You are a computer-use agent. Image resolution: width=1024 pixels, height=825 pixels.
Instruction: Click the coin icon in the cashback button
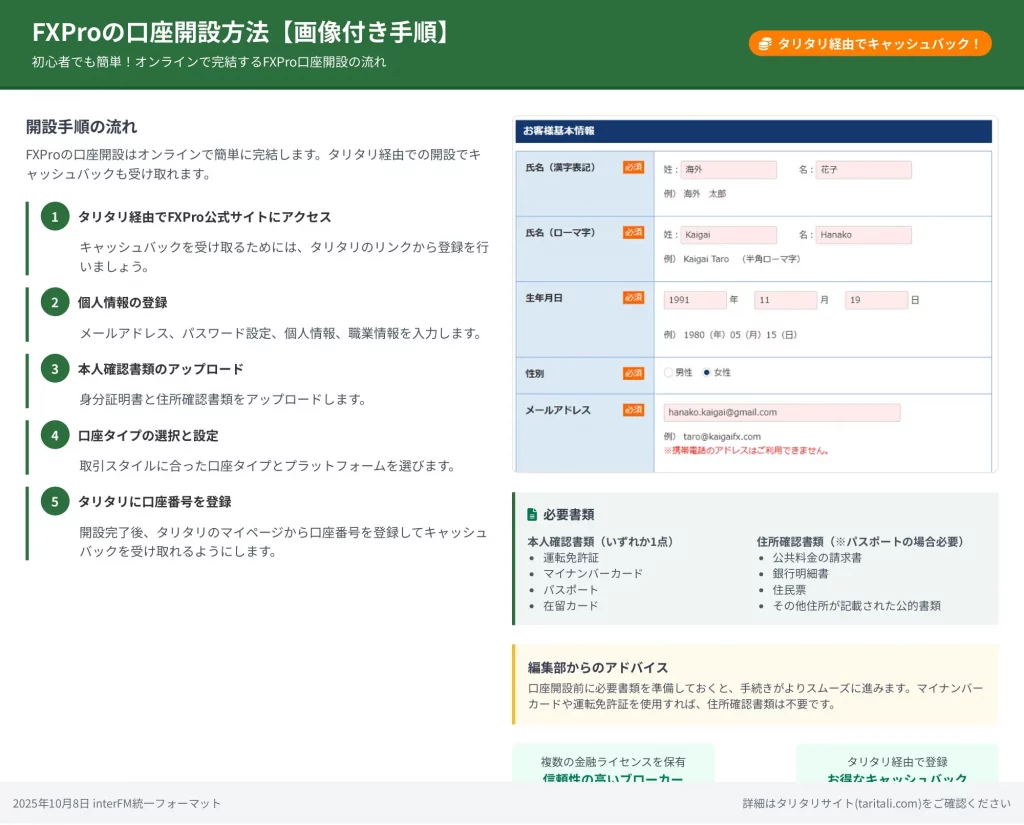(x=765, y=44)
